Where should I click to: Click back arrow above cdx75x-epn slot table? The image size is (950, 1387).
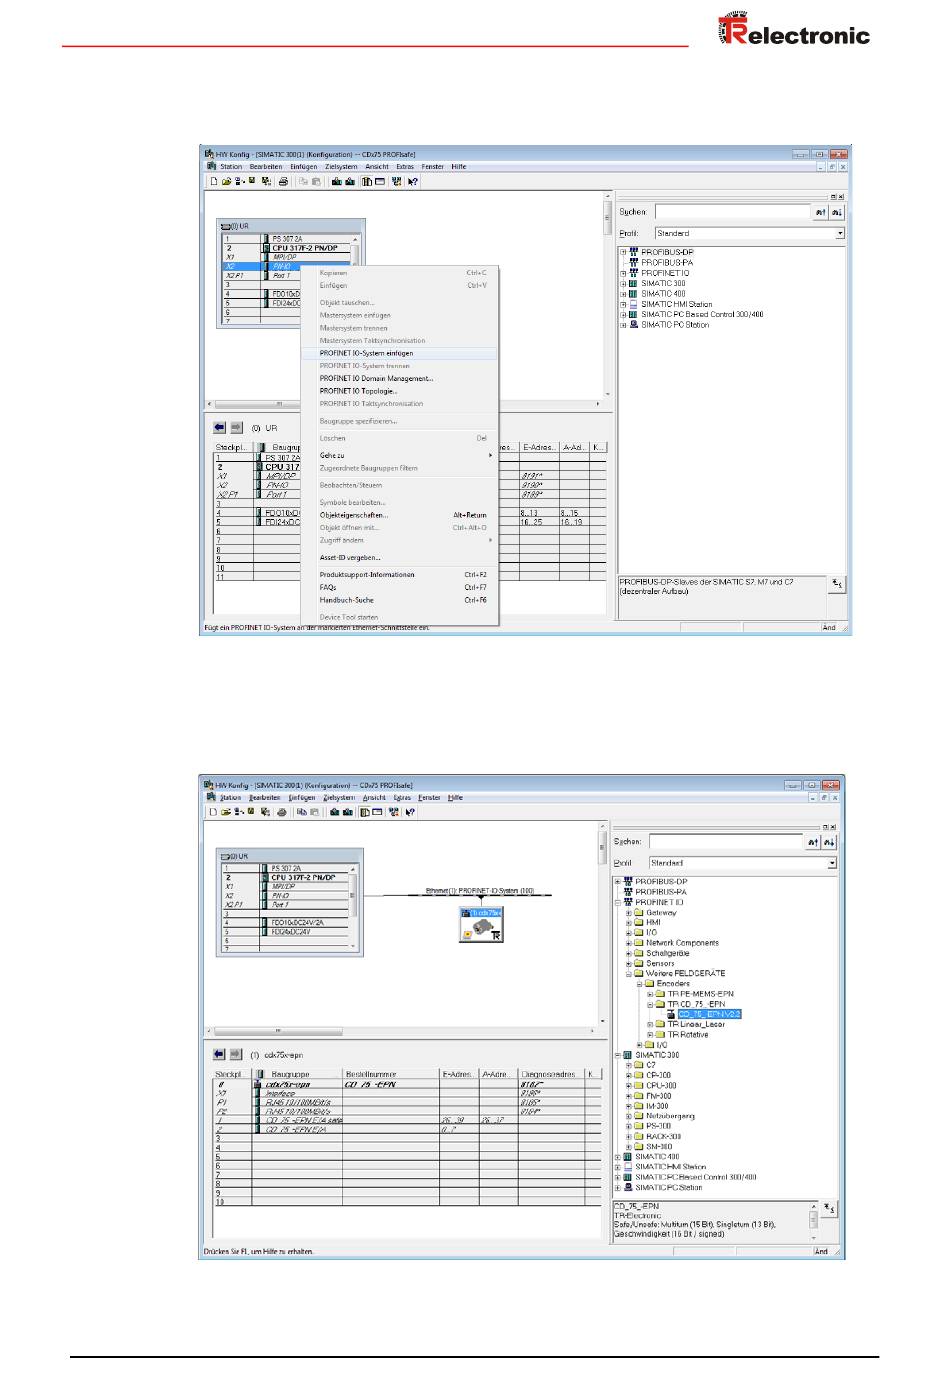click(219, 1054)
